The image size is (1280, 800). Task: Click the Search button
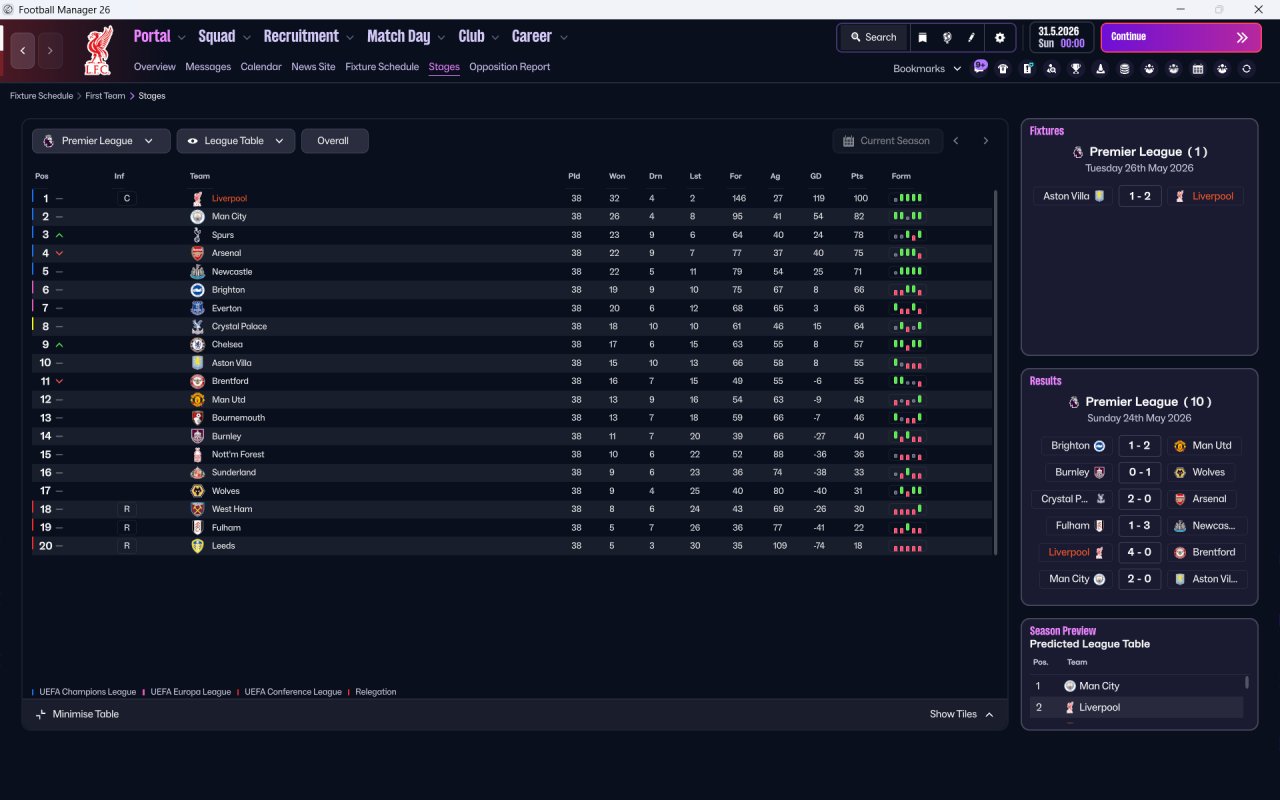[873, 37]
